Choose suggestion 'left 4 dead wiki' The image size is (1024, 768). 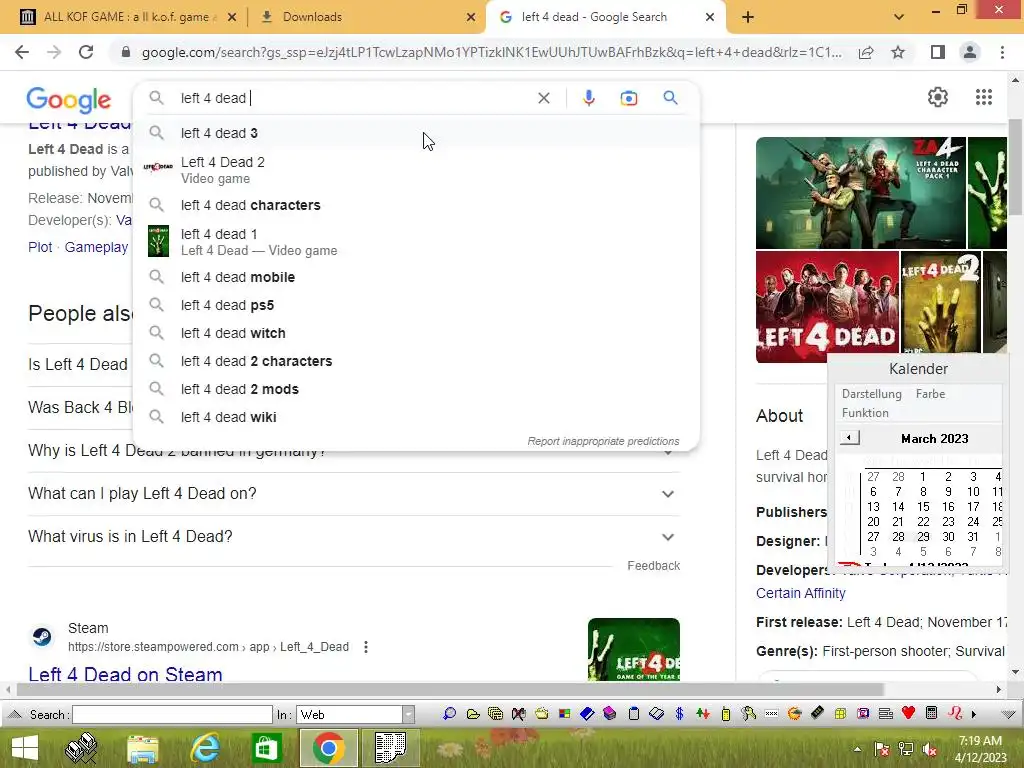coord(416,417)
